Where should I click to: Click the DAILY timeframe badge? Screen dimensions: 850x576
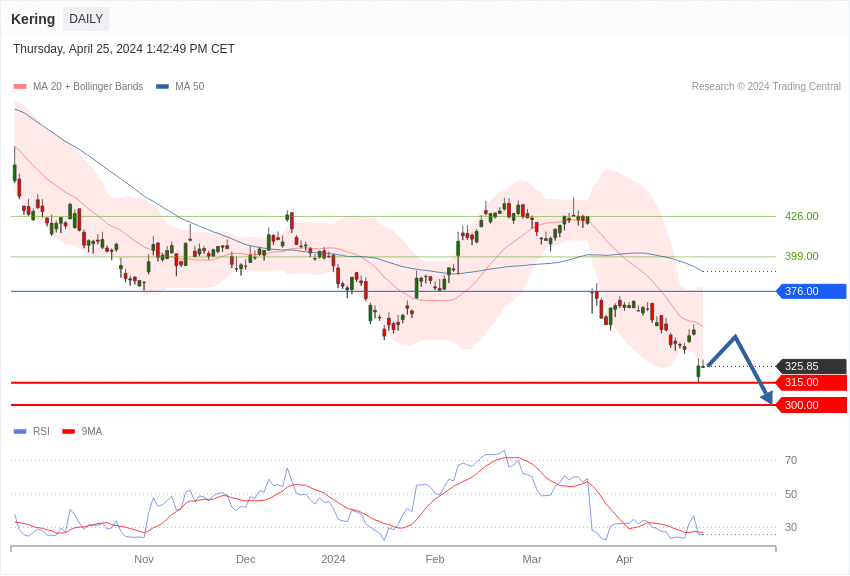point(86,19)
